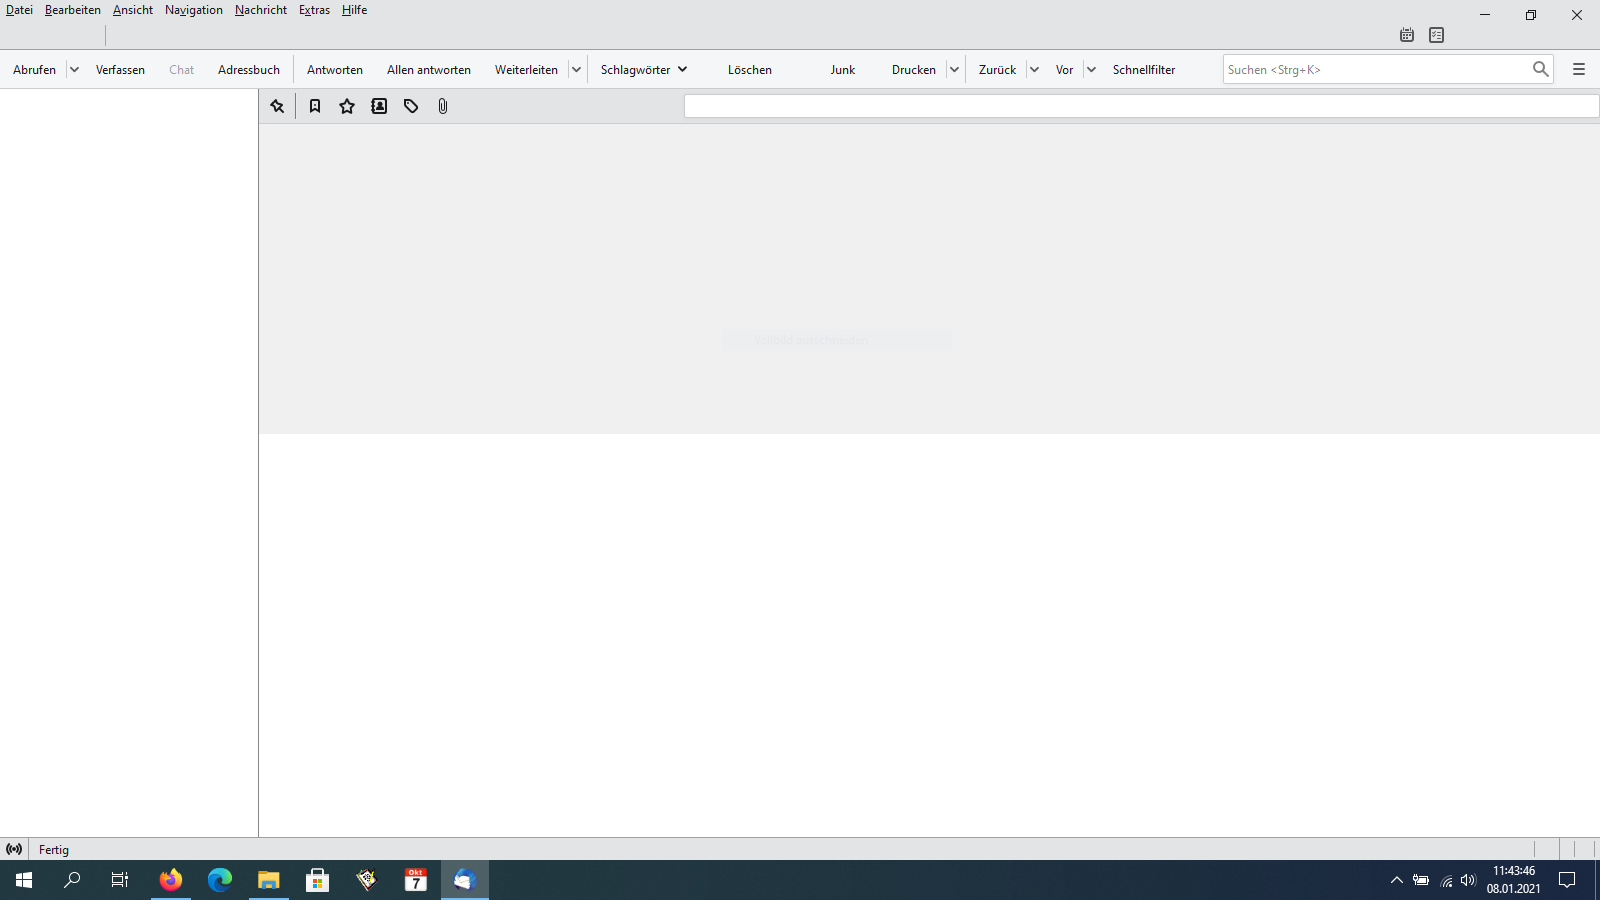Screen dimensions: 1600x900
Task: Expand the Vor dropdown arrow
Action: pyautogui.click(x=1091, y=70)
